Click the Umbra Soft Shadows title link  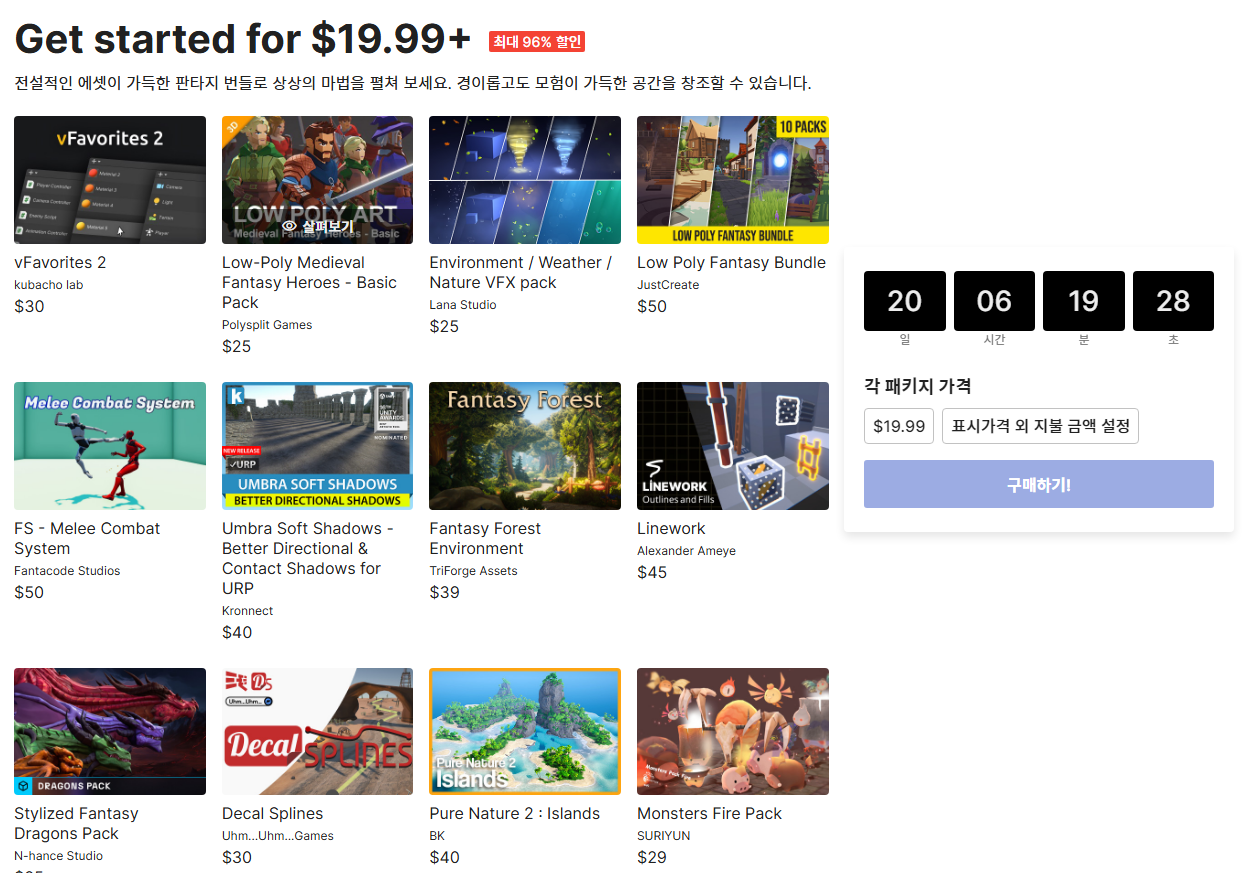point(308,559)
